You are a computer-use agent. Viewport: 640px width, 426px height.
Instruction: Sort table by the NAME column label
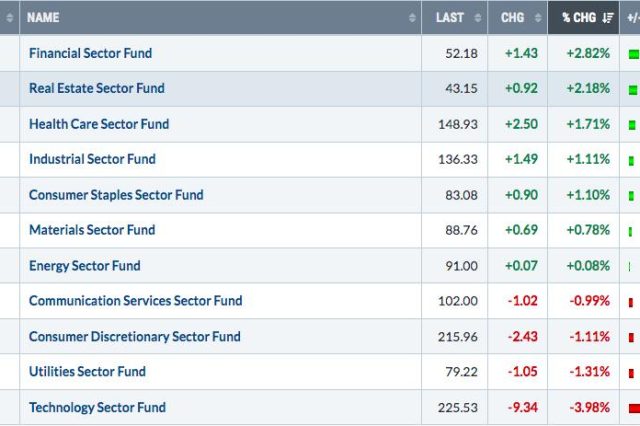point(44,18)
